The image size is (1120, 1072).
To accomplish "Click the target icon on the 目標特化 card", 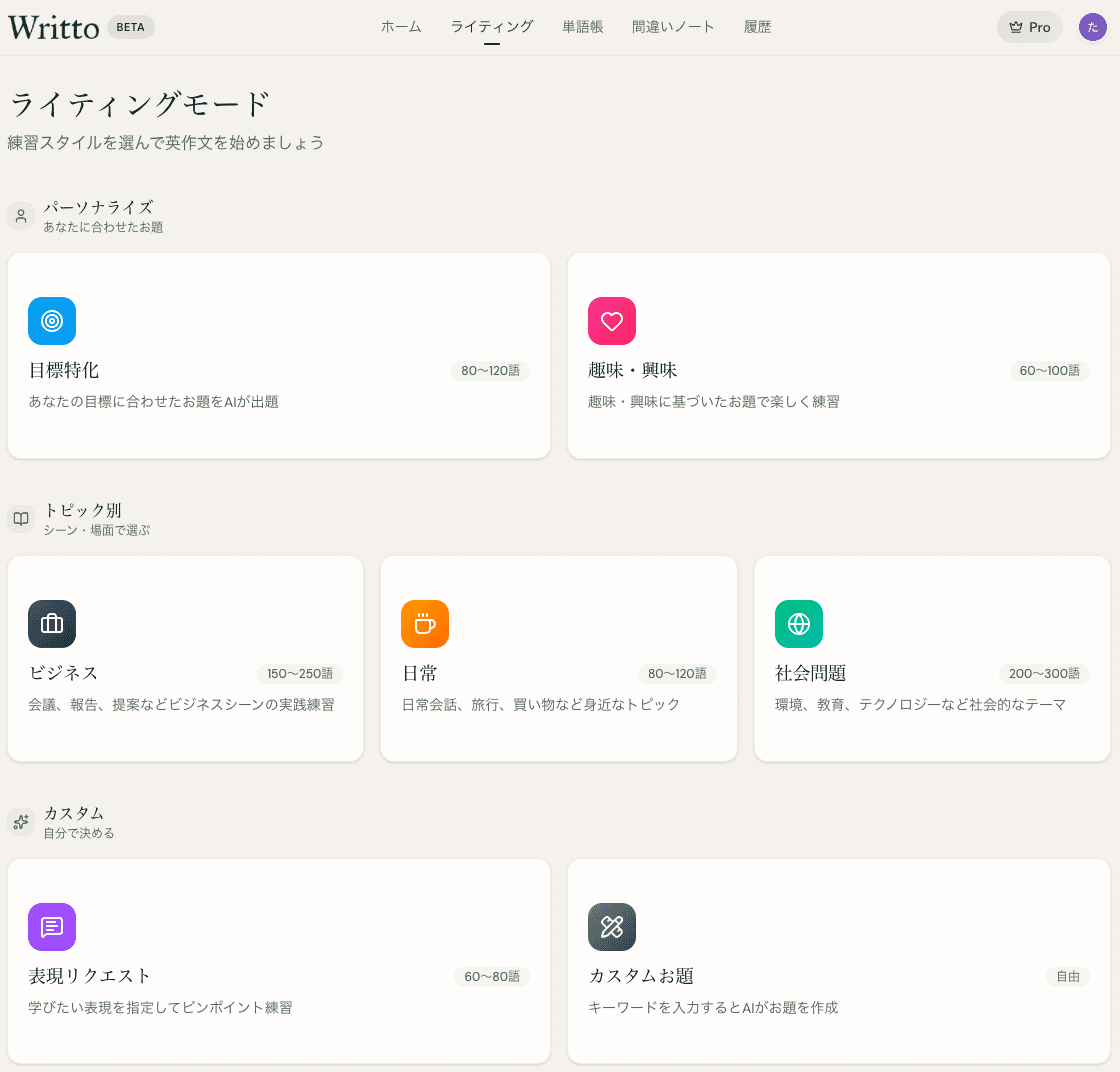I will [x=51, y=321].
